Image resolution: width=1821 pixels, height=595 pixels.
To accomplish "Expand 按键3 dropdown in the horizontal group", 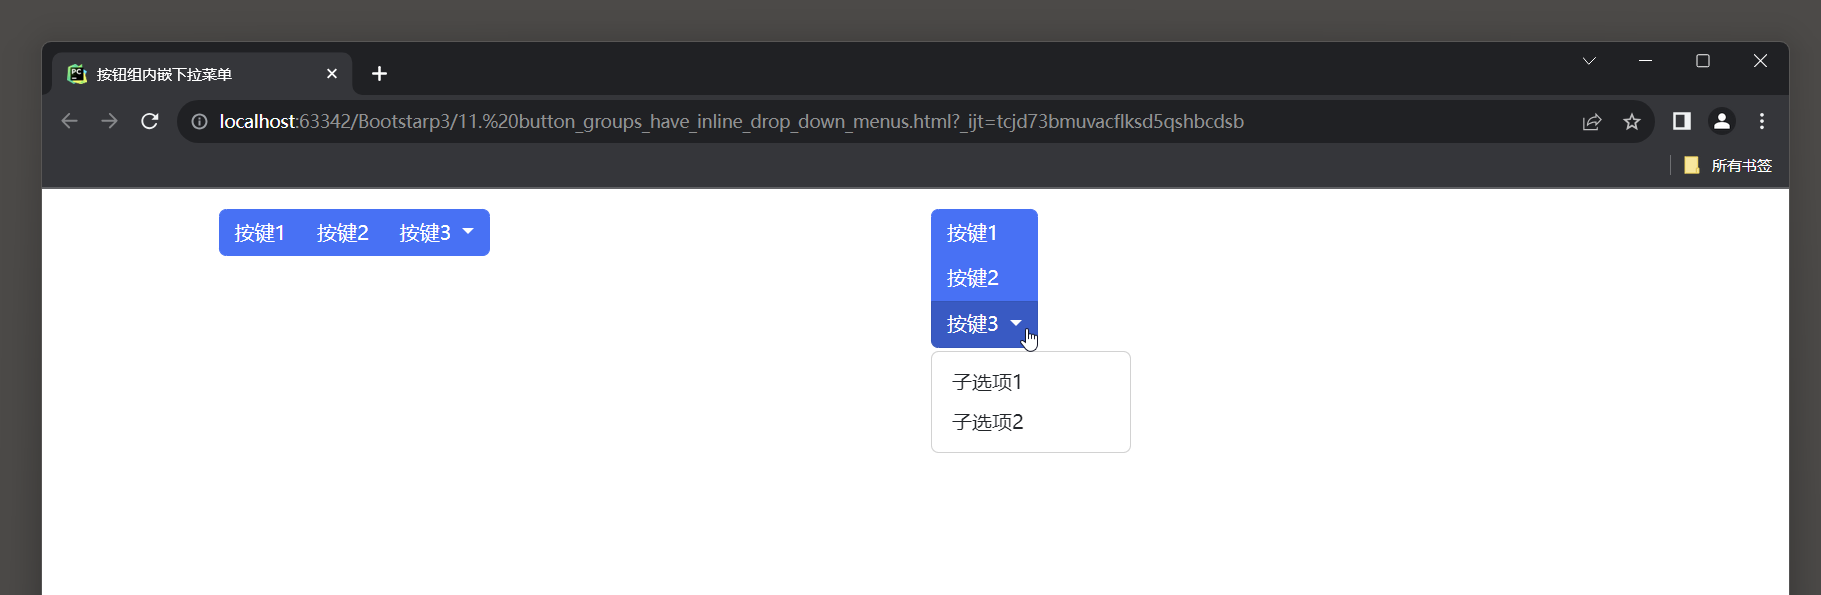I will pos(437,233).
